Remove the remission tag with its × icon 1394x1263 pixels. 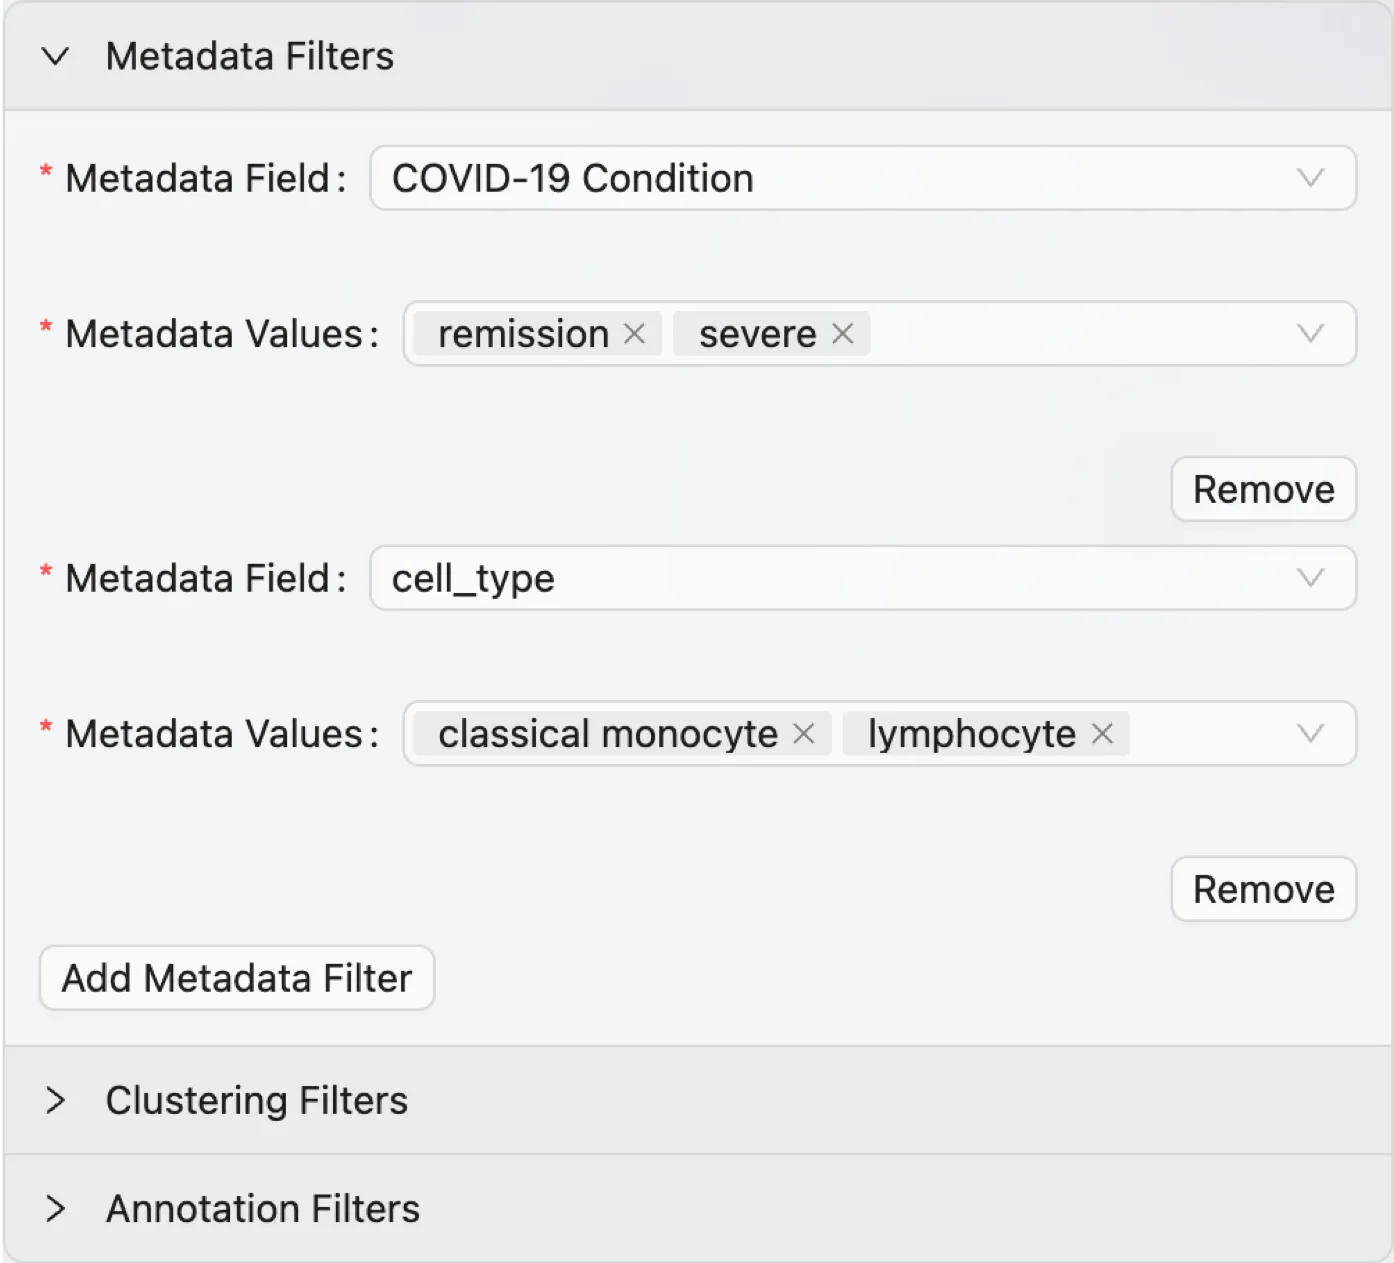pyautogui.click(x=636, y=334)
